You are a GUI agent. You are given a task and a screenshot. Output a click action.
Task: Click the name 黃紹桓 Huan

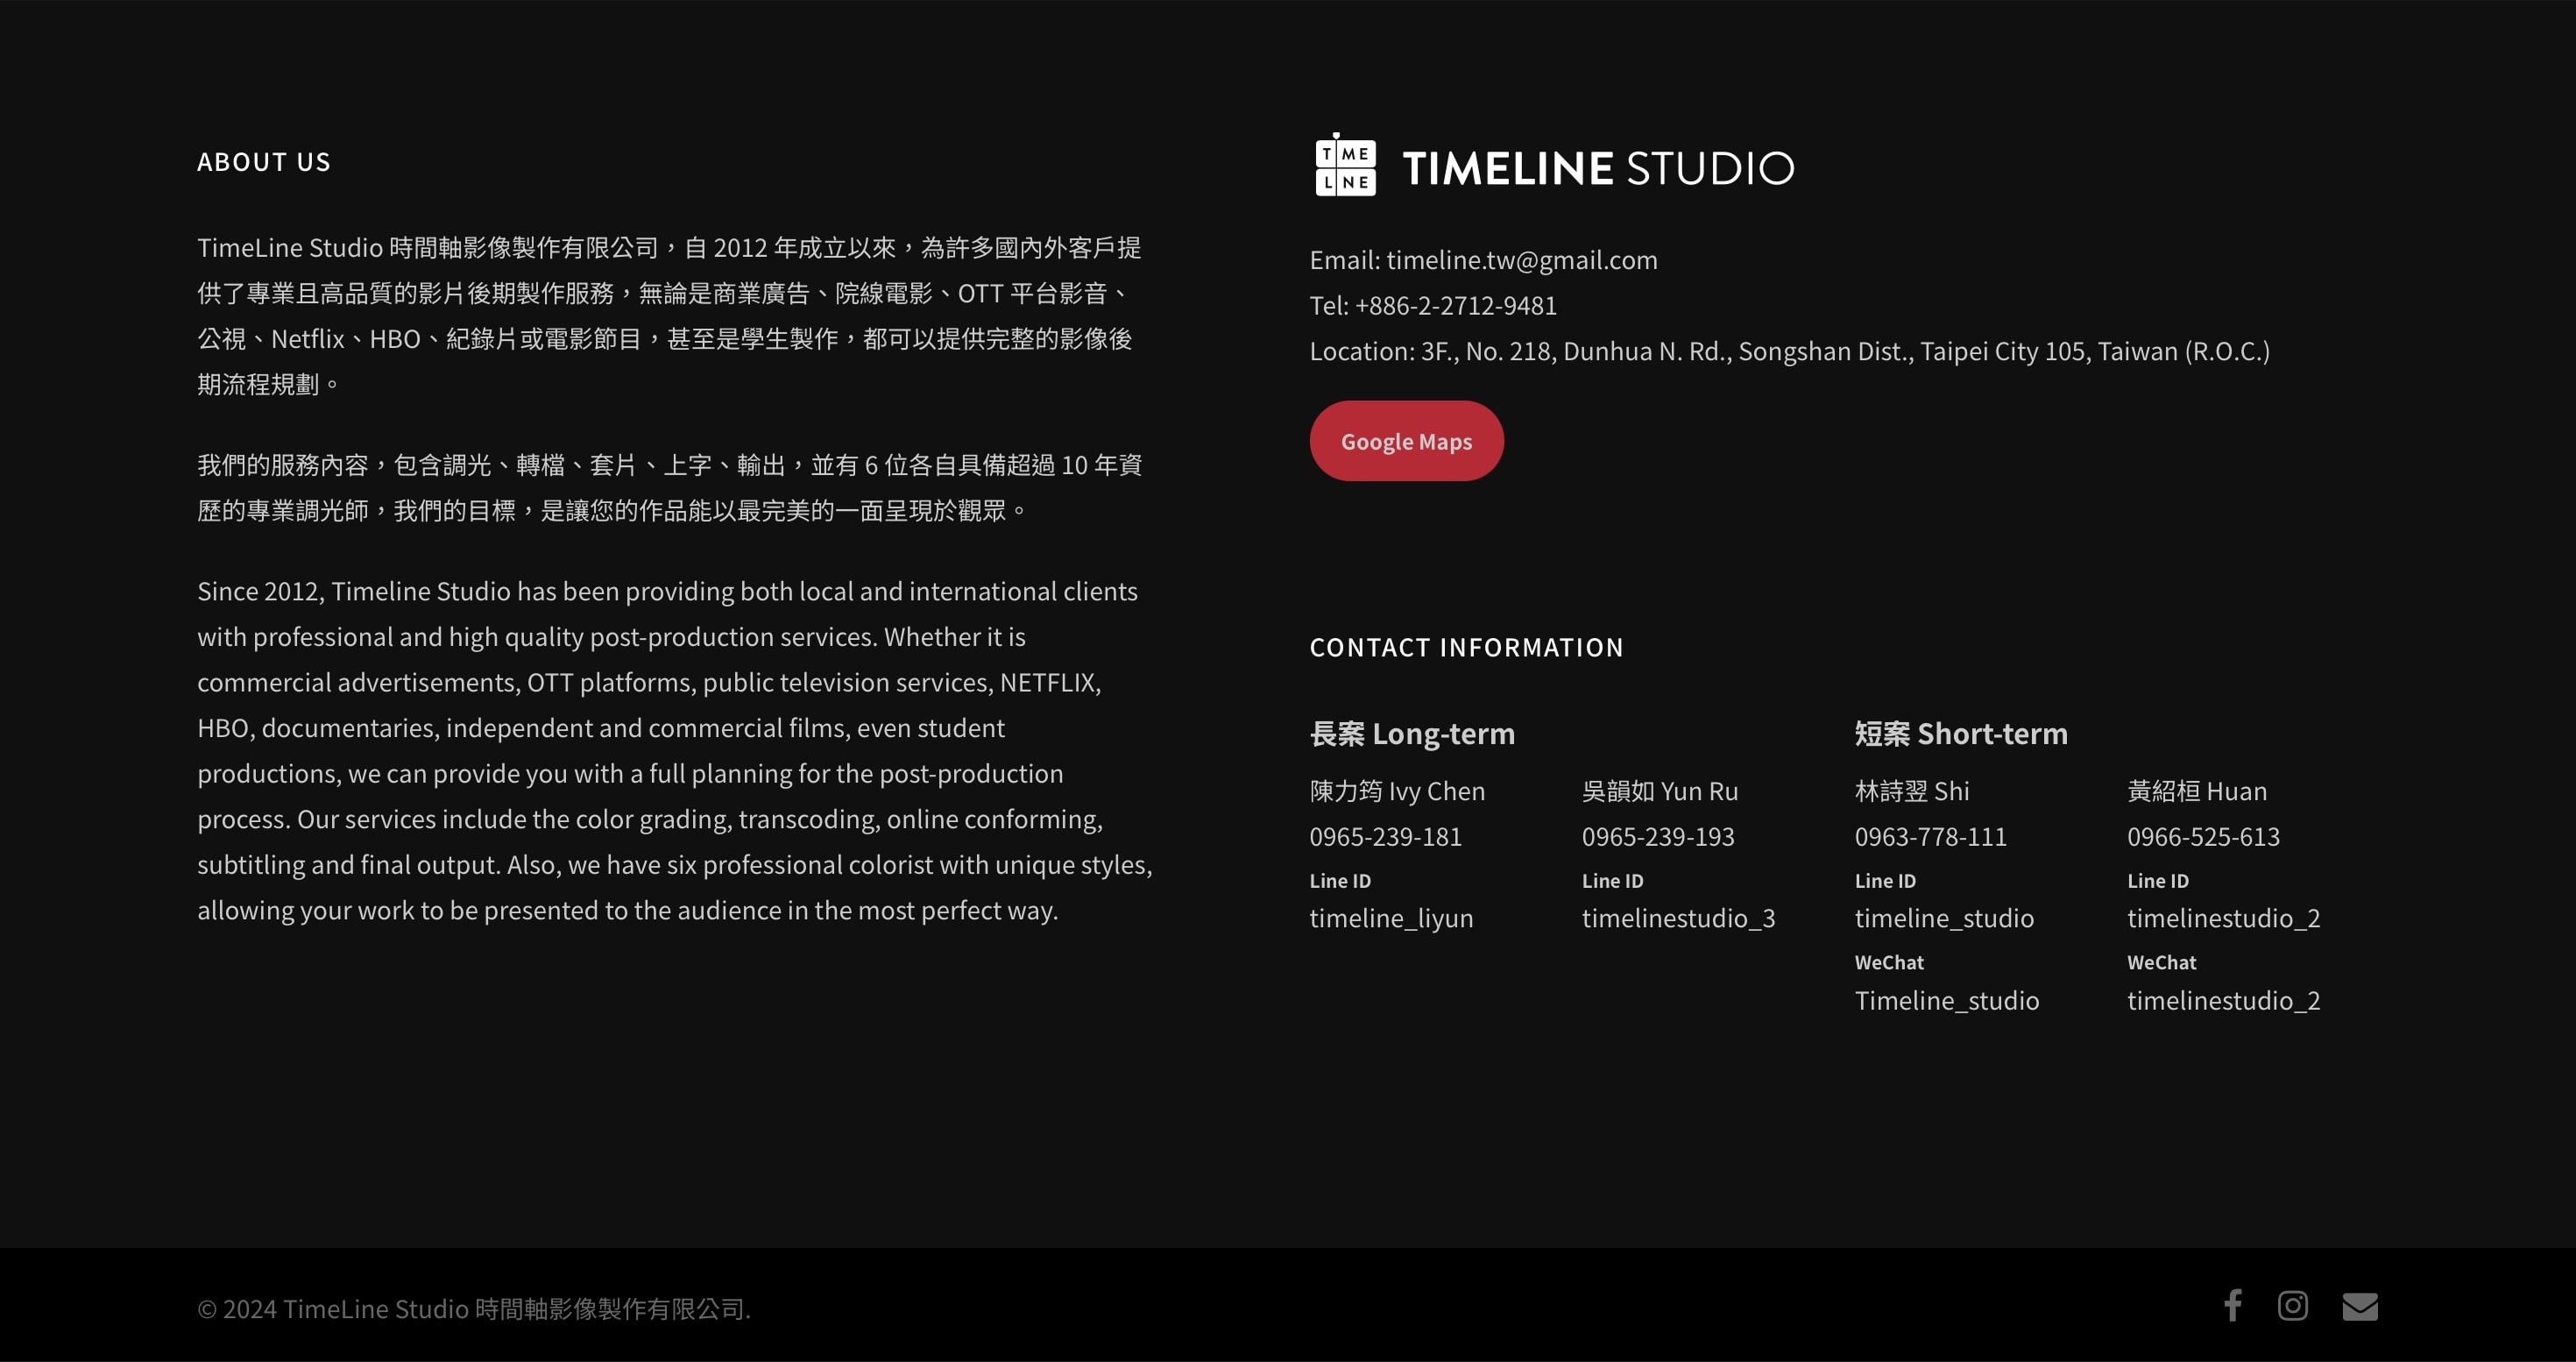pos(2197,791)
